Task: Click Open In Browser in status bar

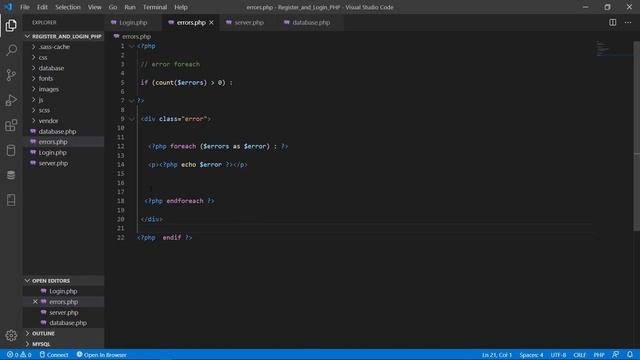Action: (x=102, y=355)
